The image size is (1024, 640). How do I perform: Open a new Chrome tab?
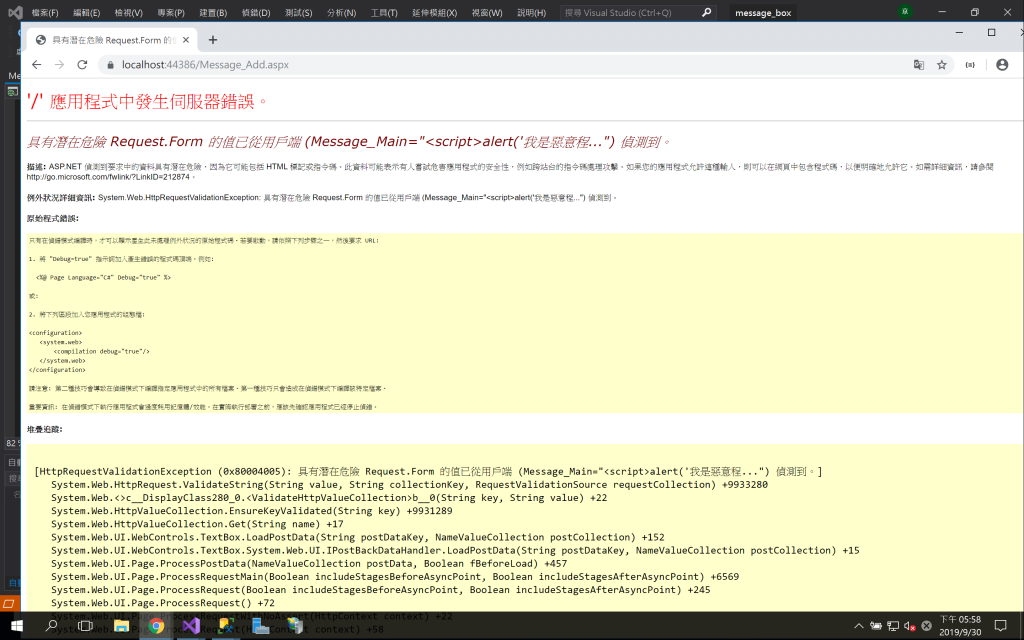[x=213, y=40]
